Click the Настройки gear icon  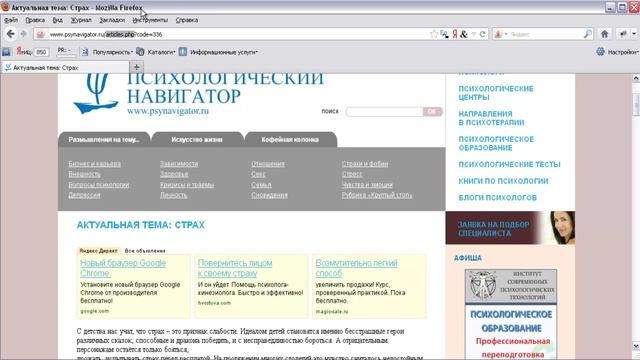click(600, 52)
